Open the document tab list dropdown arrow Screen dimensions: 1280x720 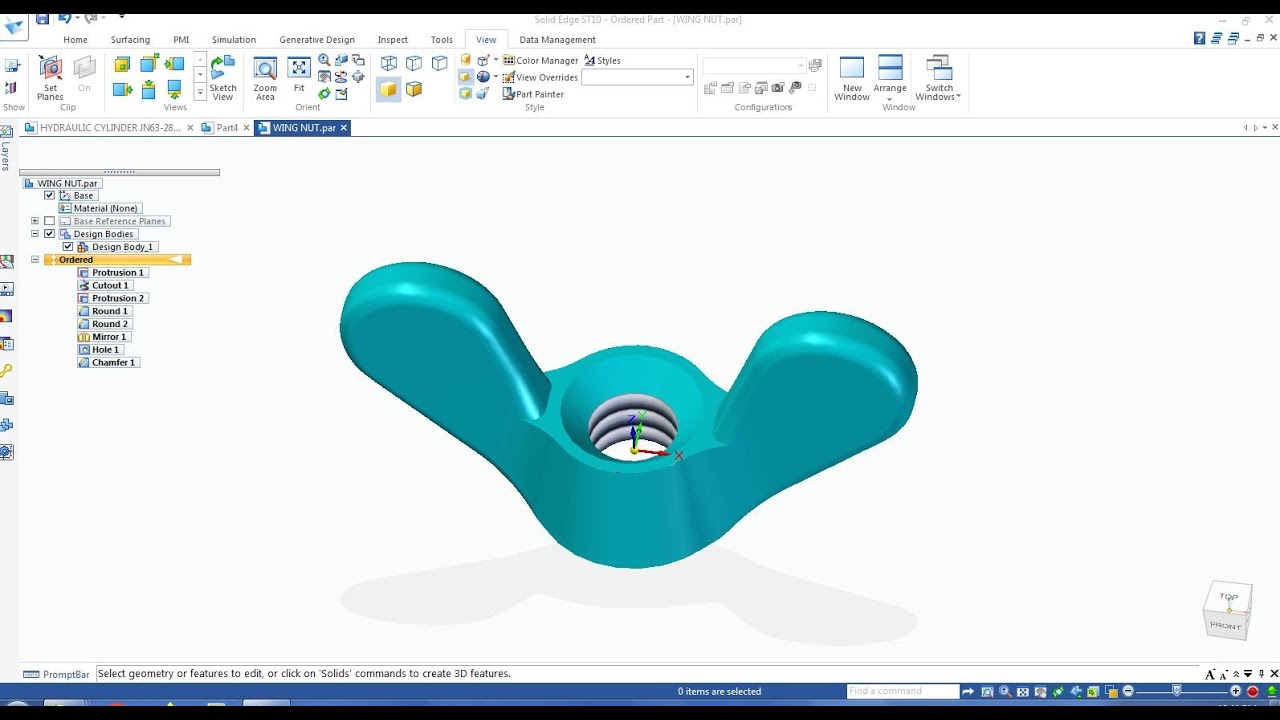click(1265, 128)
